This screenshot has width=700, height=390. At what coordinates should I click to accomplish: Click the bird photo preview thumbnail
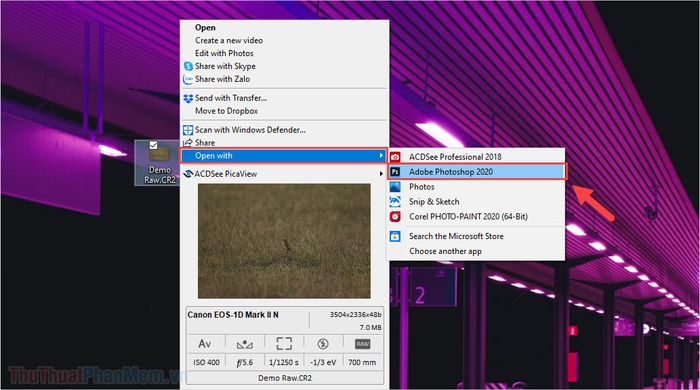coord(284,241)
